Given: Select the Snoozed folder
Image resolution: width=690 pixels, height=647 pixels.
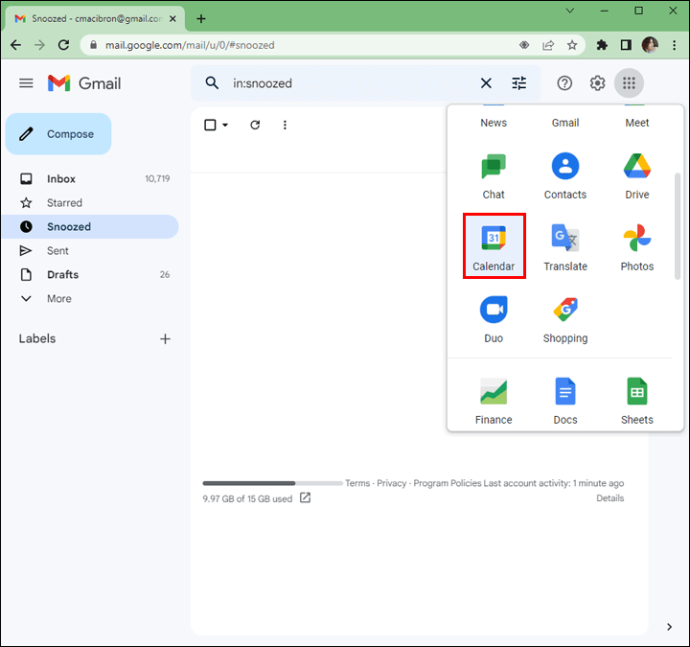Looking at the screenshot, I should (x=90, y=227).
